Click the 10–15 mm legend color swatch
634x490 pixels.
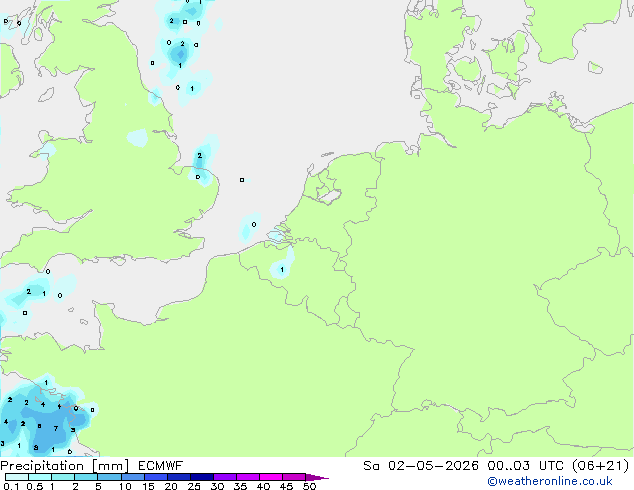tap(132, 477)
